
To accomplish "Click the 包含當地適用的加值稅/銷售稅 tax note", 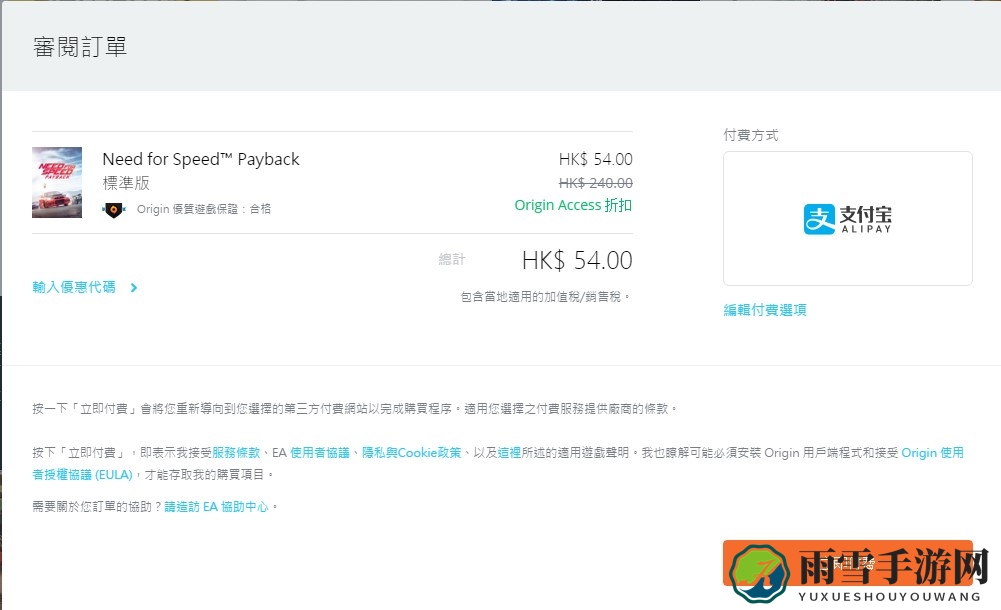I will pos(546,297).
